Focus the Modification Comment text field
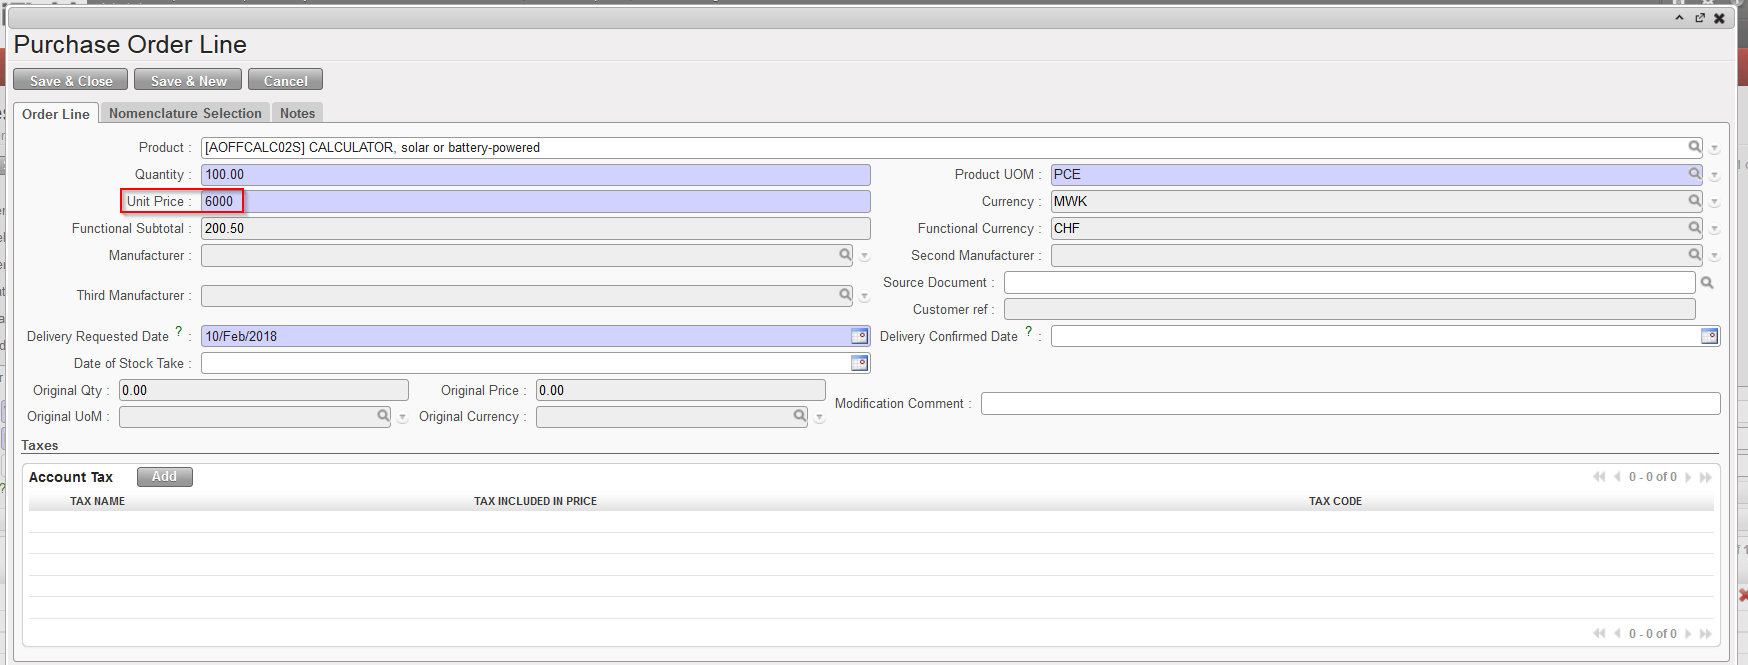This screenshot has width=1748, height=665. [x=1349, y=404]
